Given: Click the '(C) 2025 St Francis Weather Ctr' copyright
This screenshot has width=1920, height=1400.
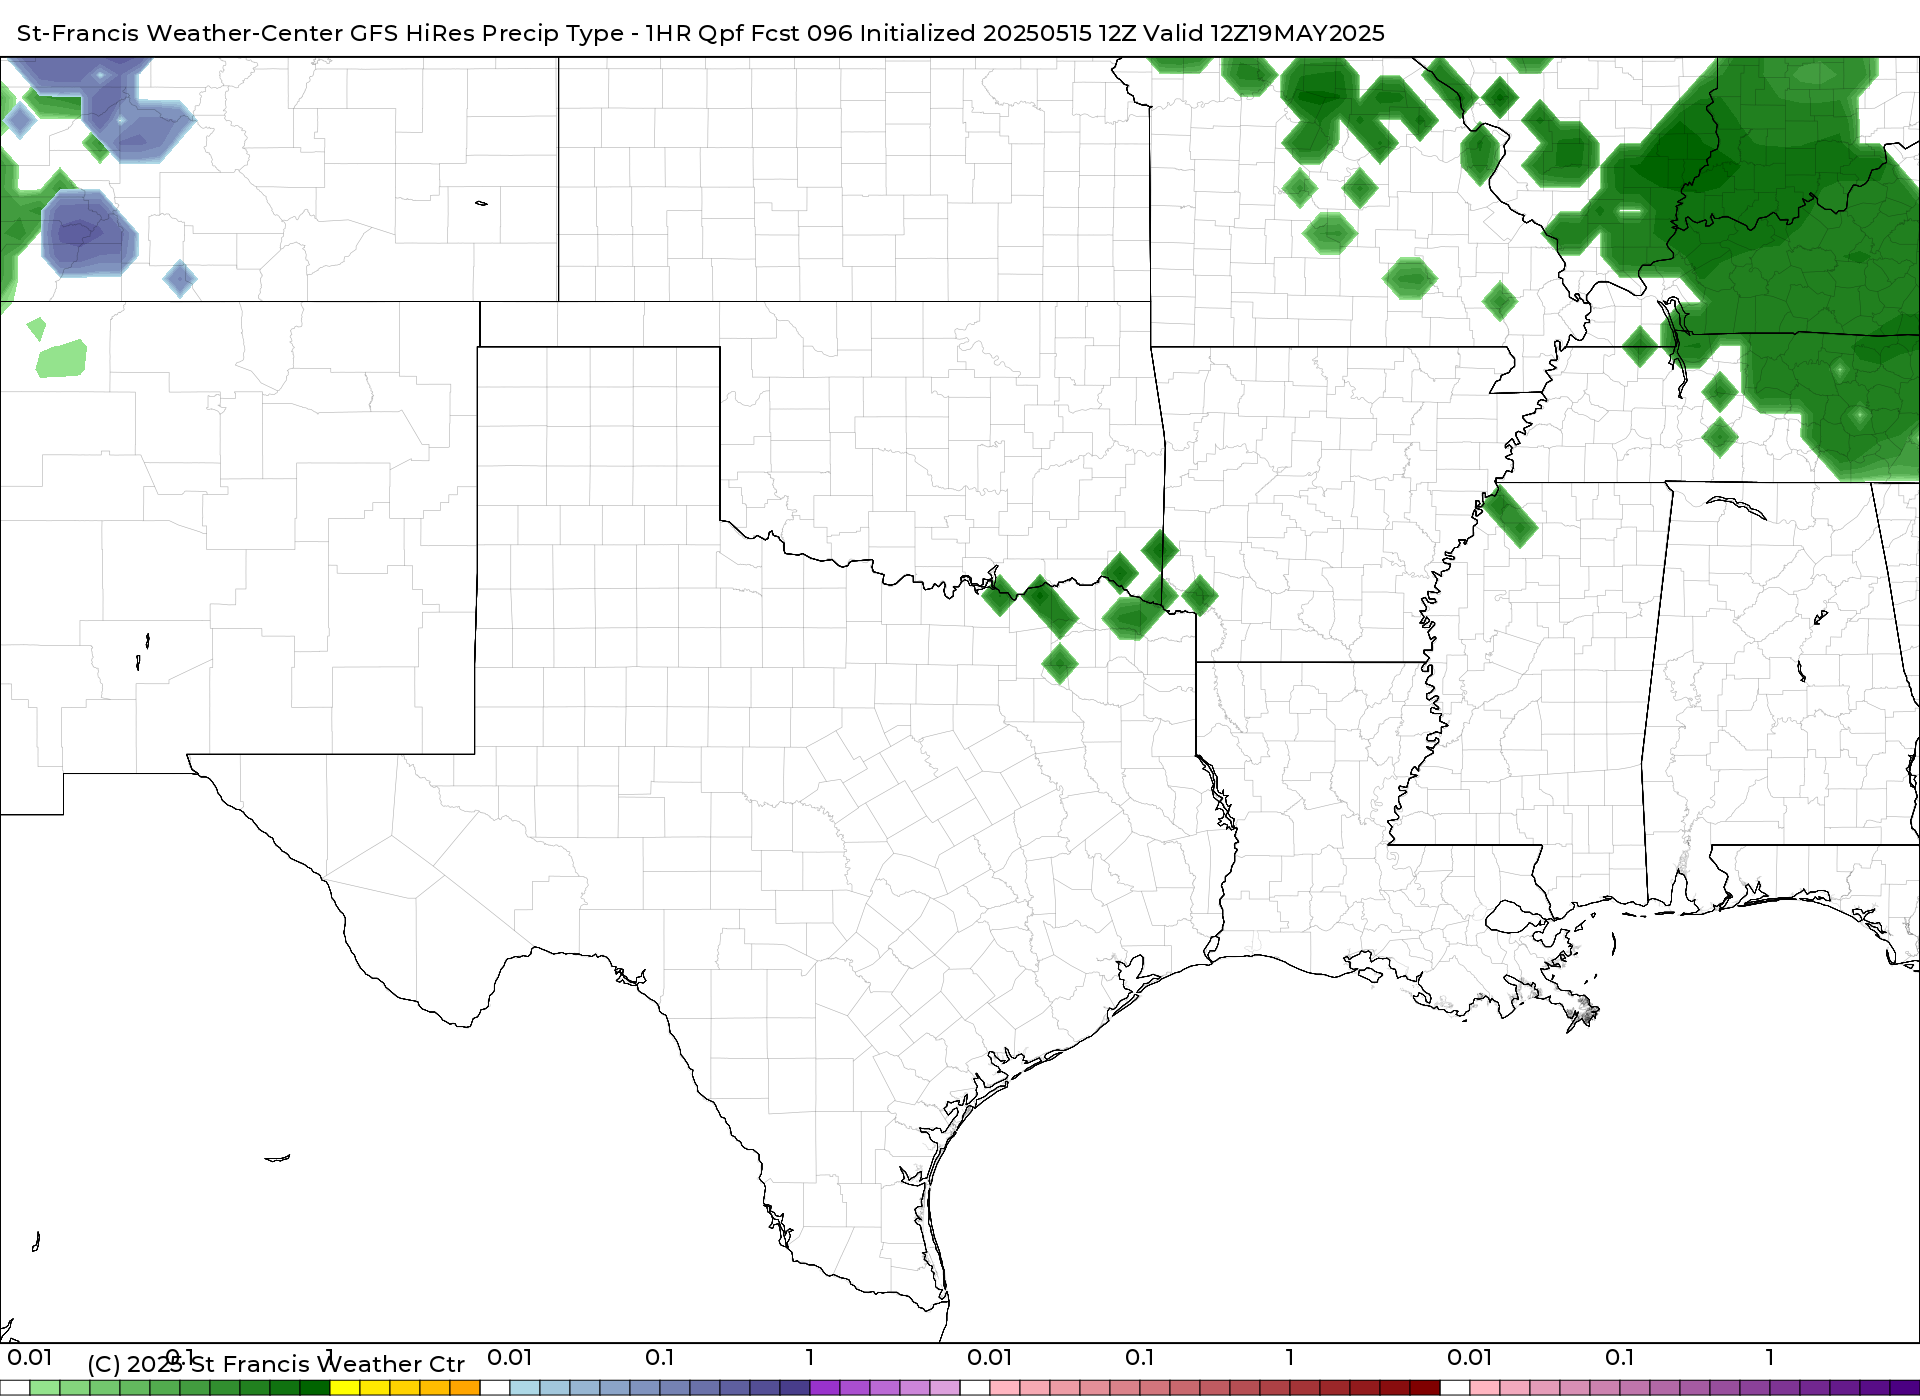Looking at the screenshot, I should click(x=276, y=1364).
